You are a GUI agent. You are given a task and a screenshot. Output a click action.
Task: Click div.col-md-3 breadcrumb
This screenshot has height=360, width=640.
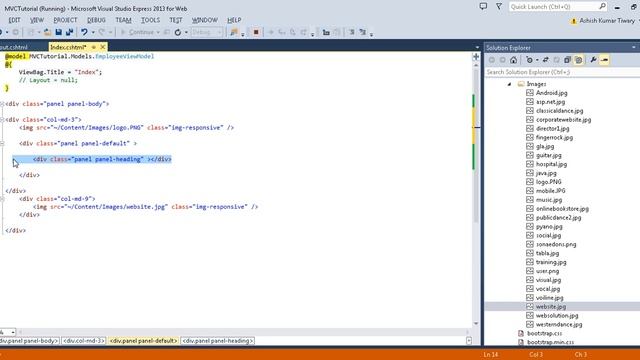tap(84, 341)
